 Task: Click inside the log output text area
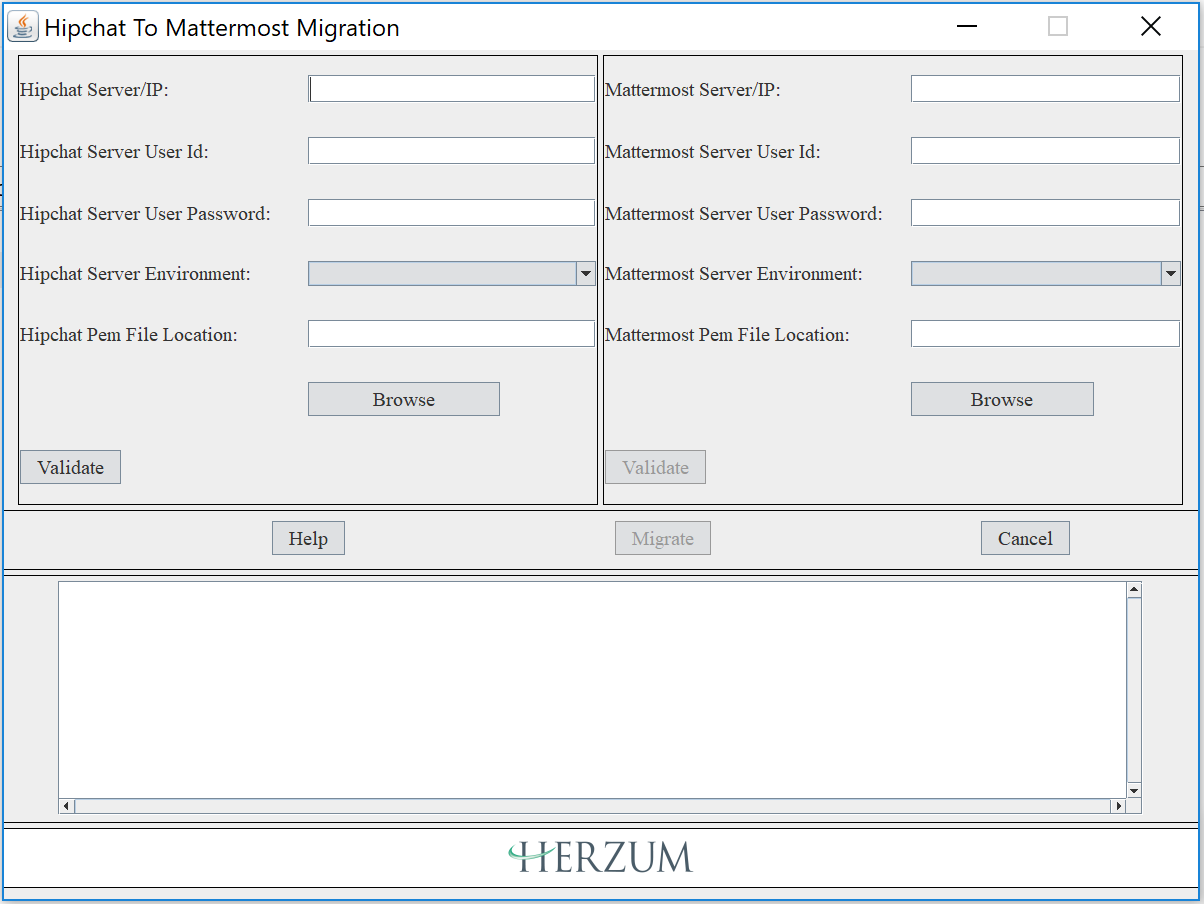coord(592,690)
